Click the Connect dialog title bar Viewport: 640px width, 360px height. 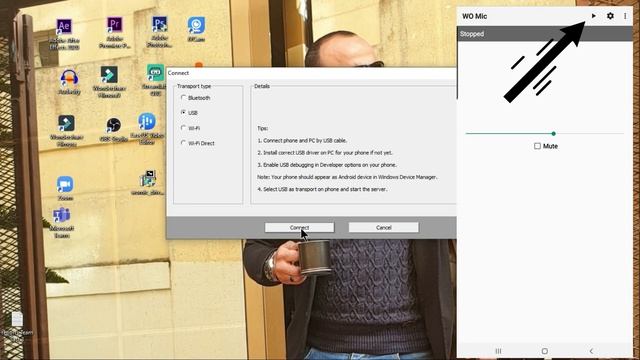click(x=311, y=73)
